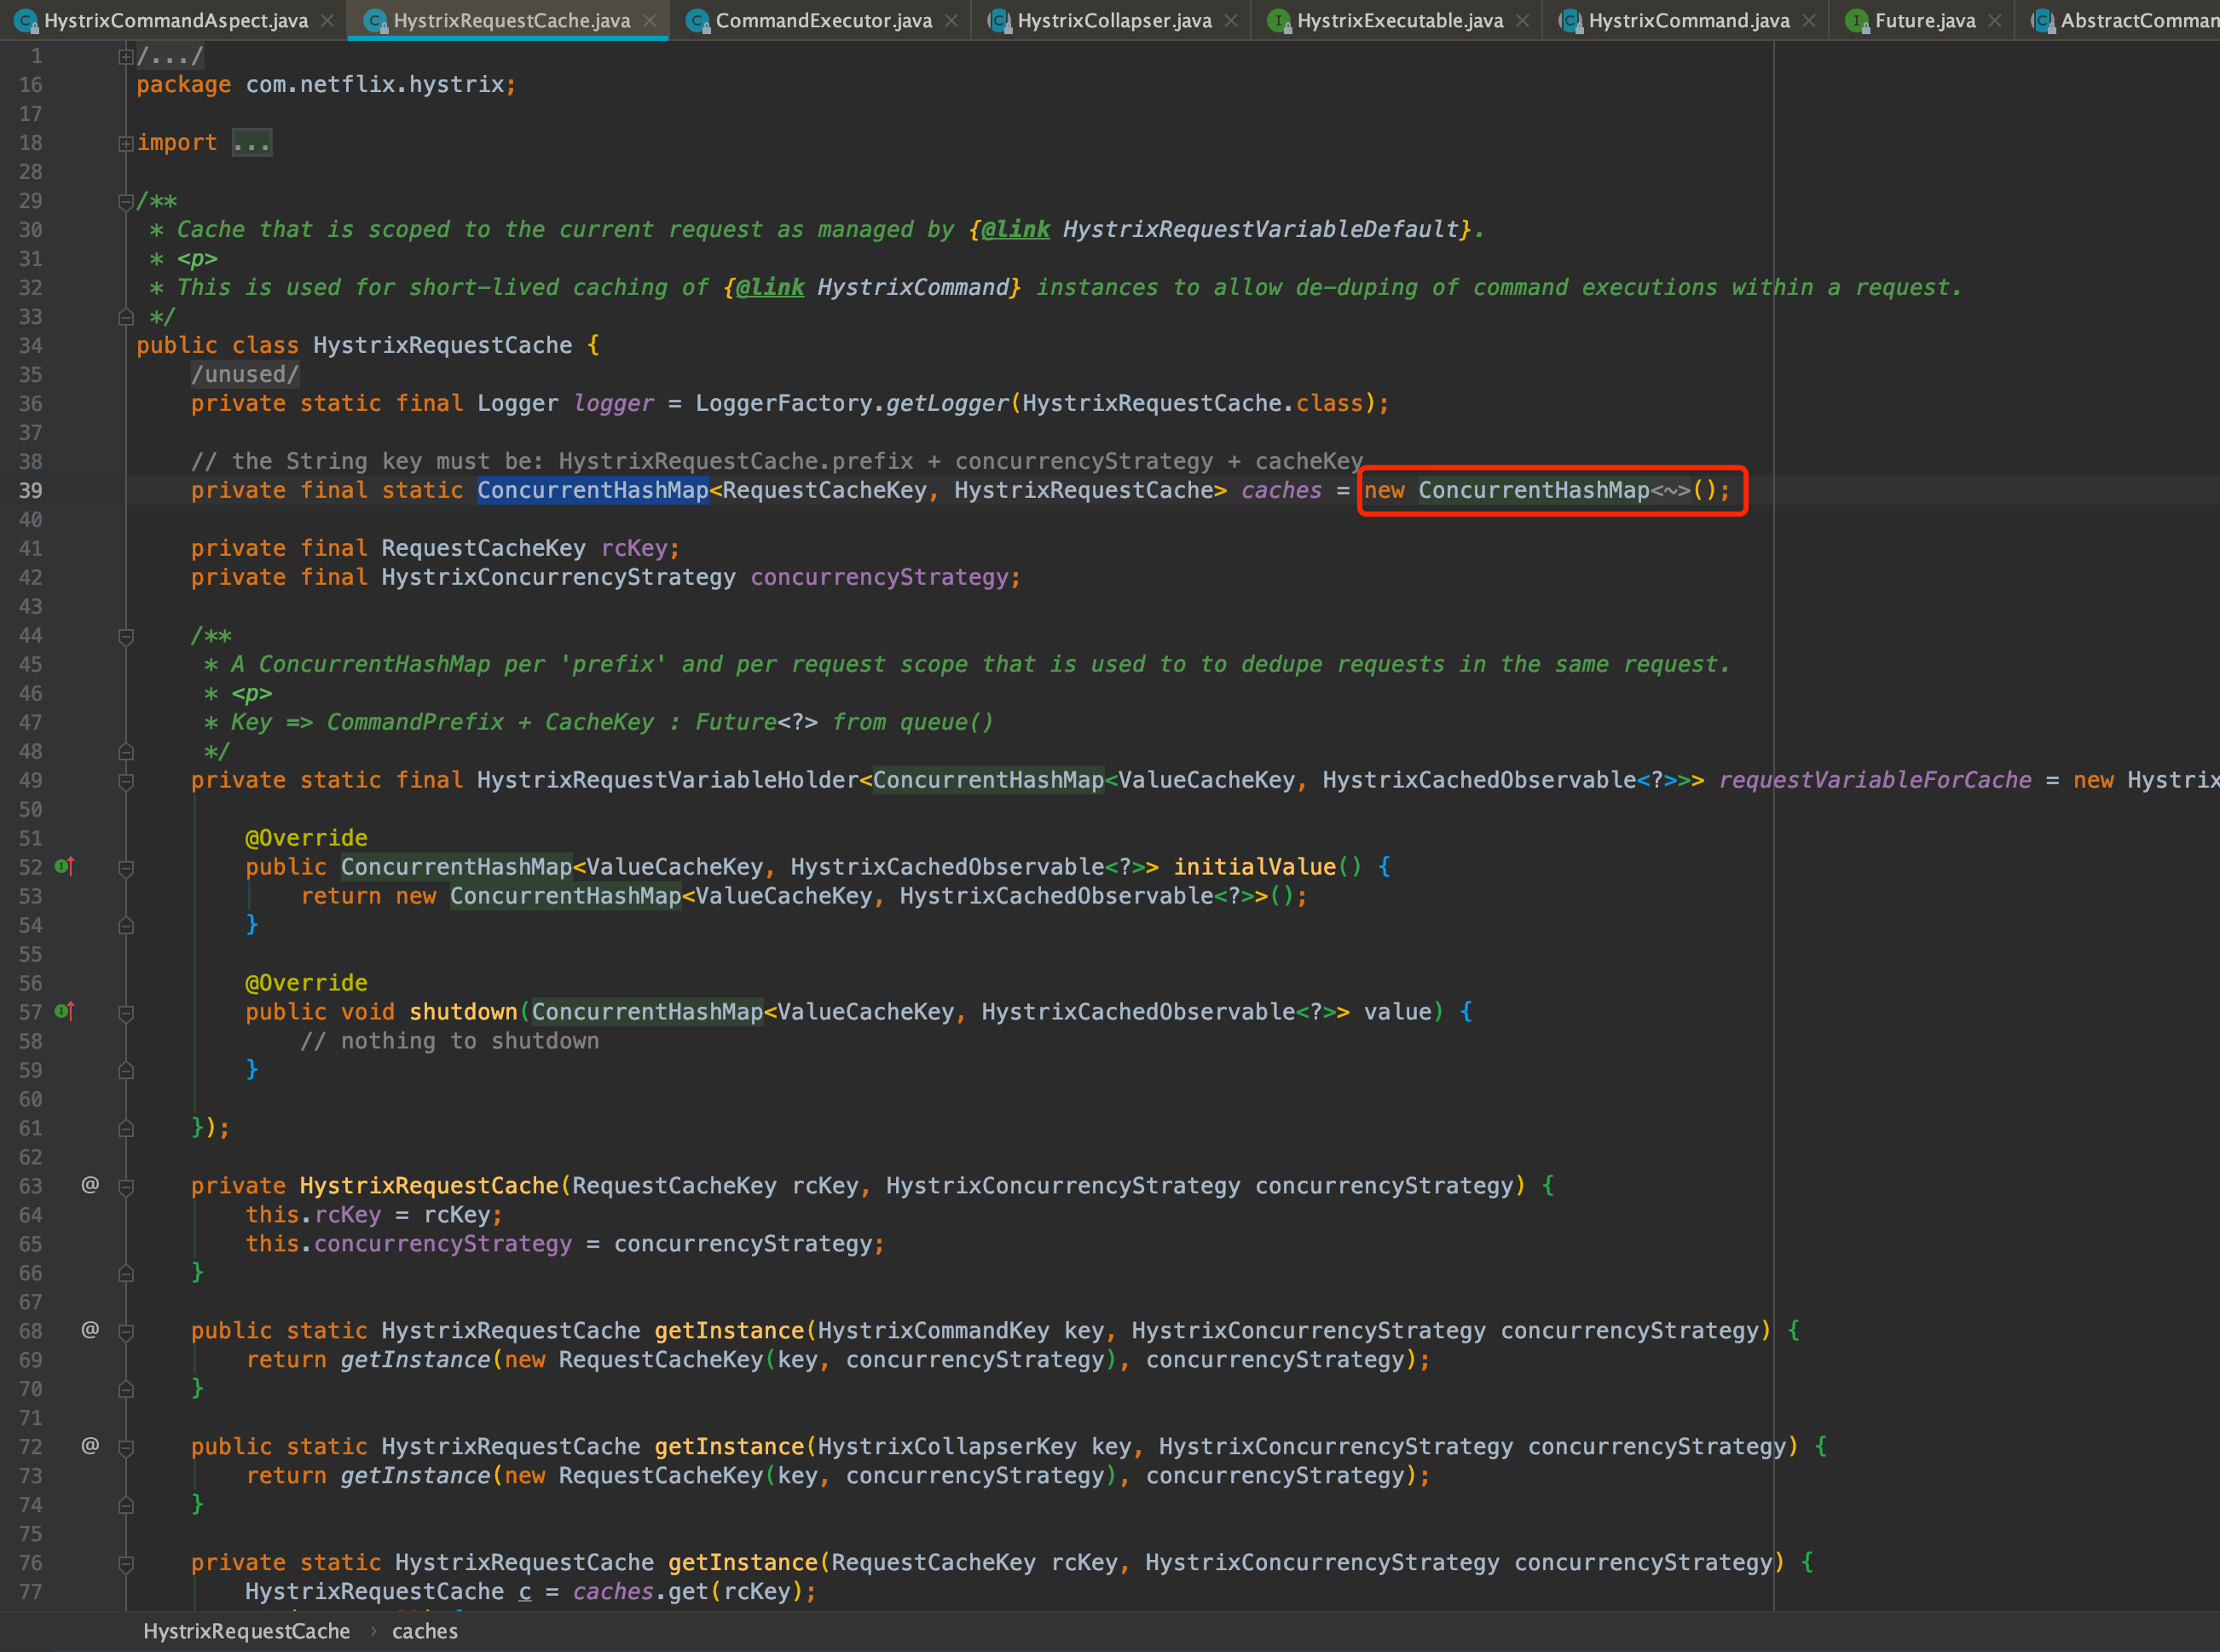This screenshot has height=1652, width=2220.
Task: Click @ gutter marker beside the HystrixCommandKey getInstance method
Action: (90, 1330)
